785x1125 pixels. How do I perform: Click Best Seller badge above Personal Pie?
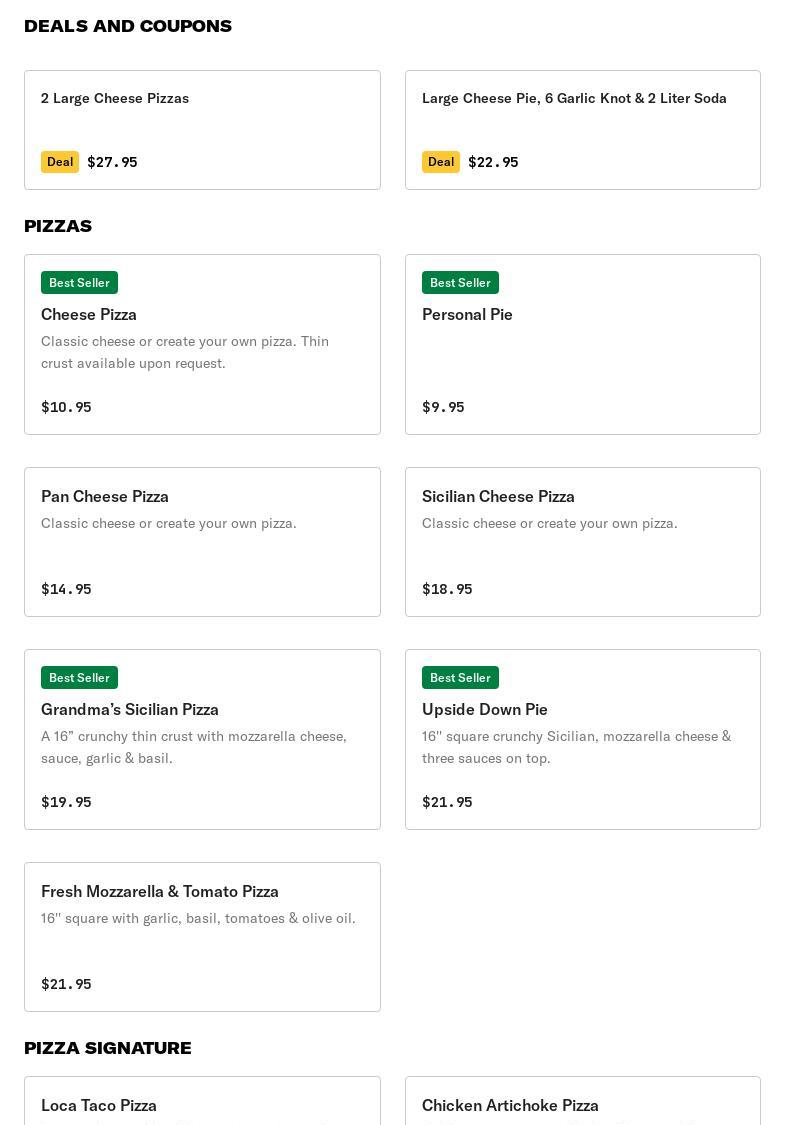pyautogui.click(x=460, y=283)
